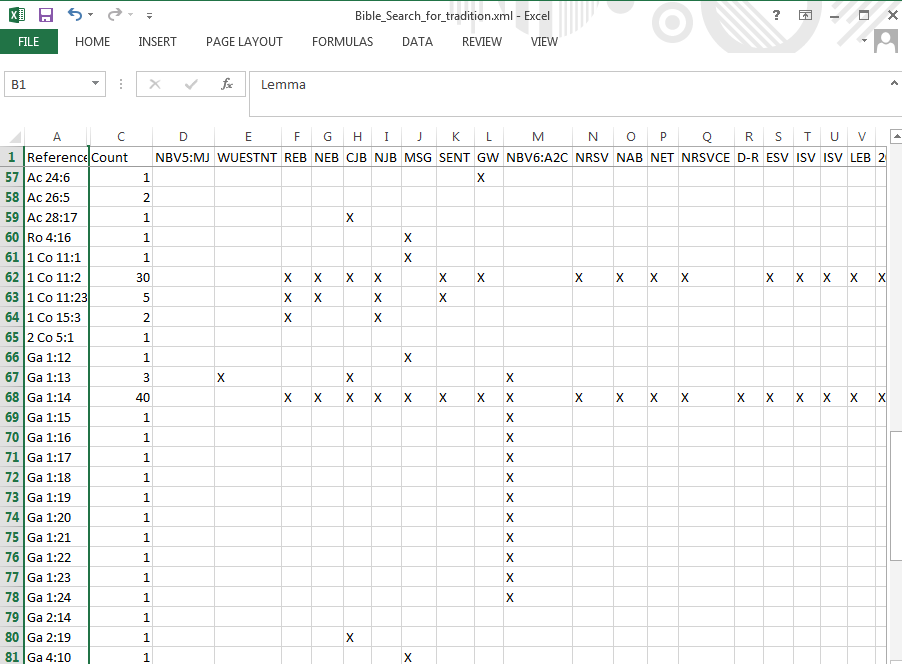Select the WUESTNT header cell
The image size is (902, 664).
pos(248,157)
